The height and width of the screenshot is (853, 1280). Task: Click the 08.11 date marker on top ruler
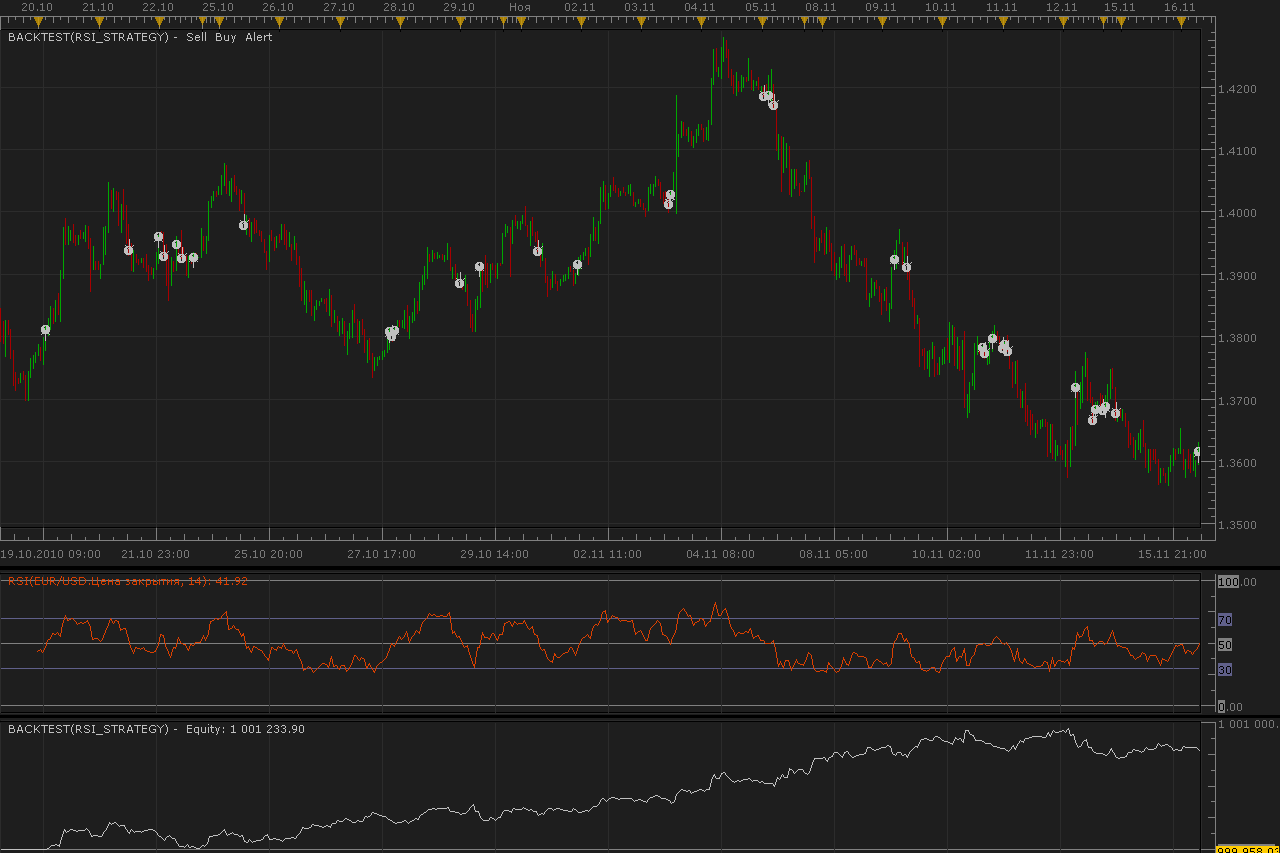(x=821, y=7)
